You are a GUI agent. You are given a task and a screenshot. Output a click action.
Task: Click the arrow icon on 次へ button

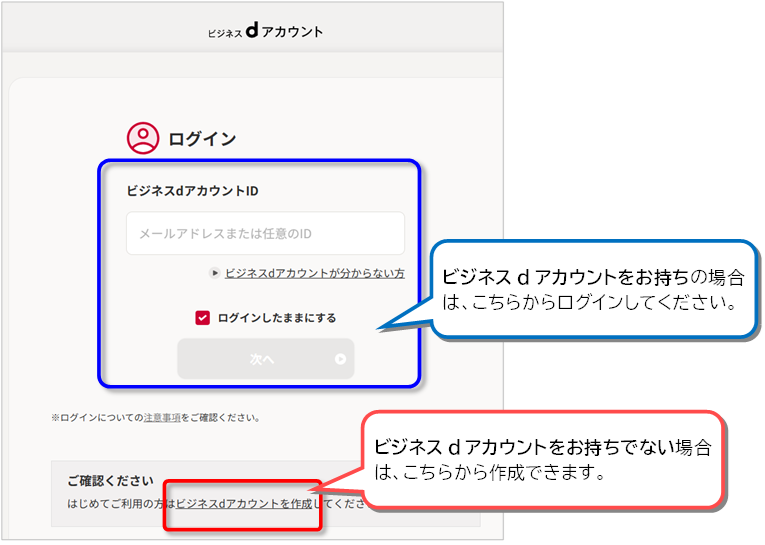click(341, 359)
